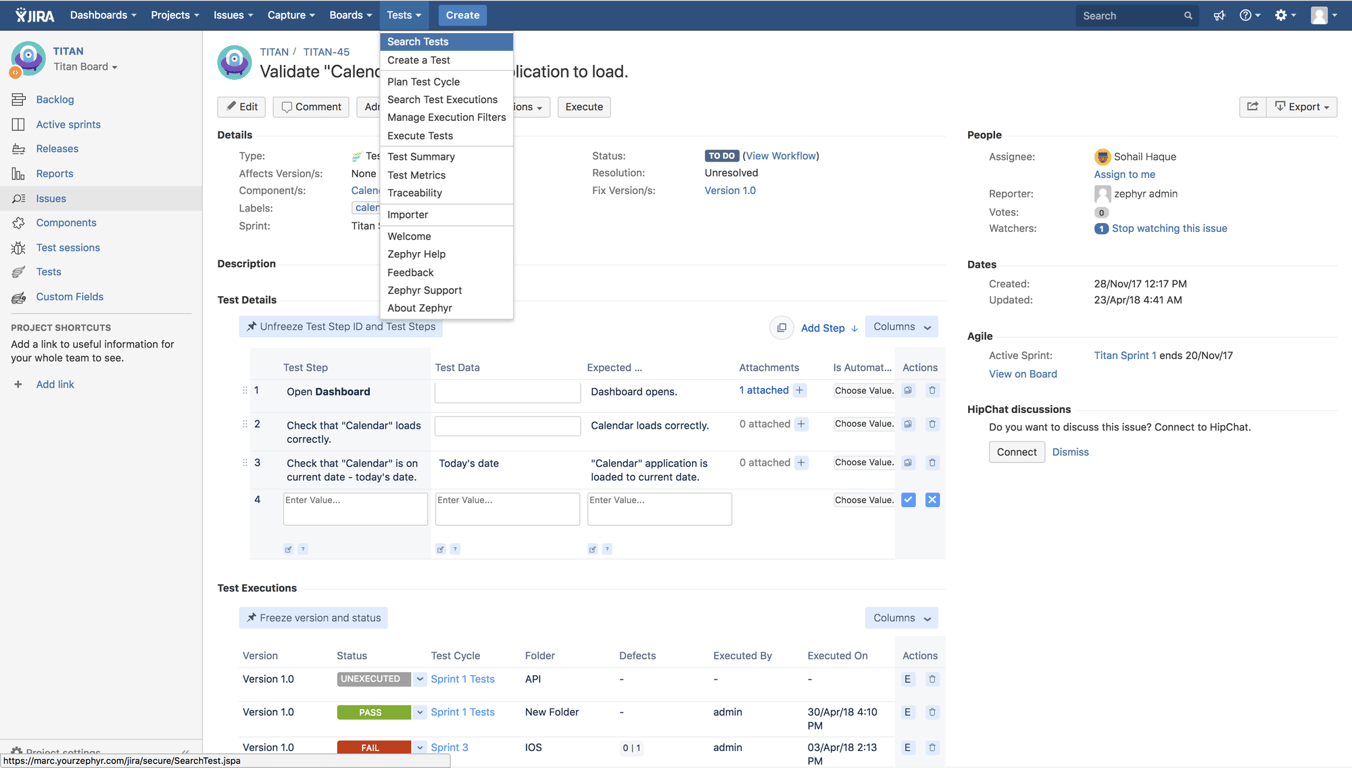Click the Assign to me link
Screen dimensions: 1352x768
(x=1124, y=174)
